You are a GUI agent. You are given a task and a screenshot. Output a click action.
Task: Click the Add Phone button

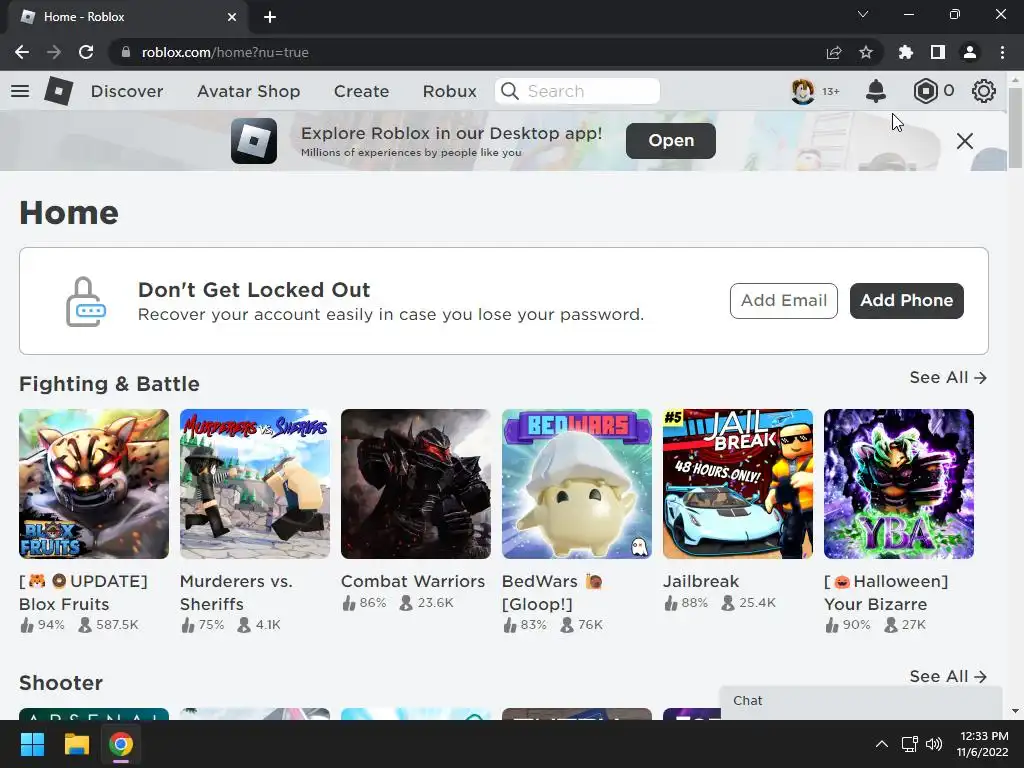[906, 300]
